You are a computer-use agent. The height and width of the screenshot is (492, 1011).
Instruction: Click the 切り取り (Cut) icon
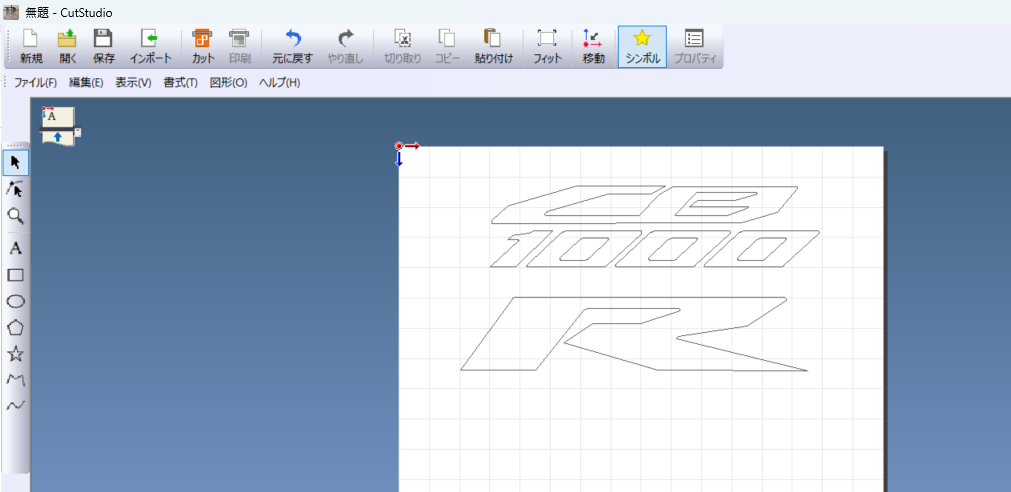(x=403, y=46)
